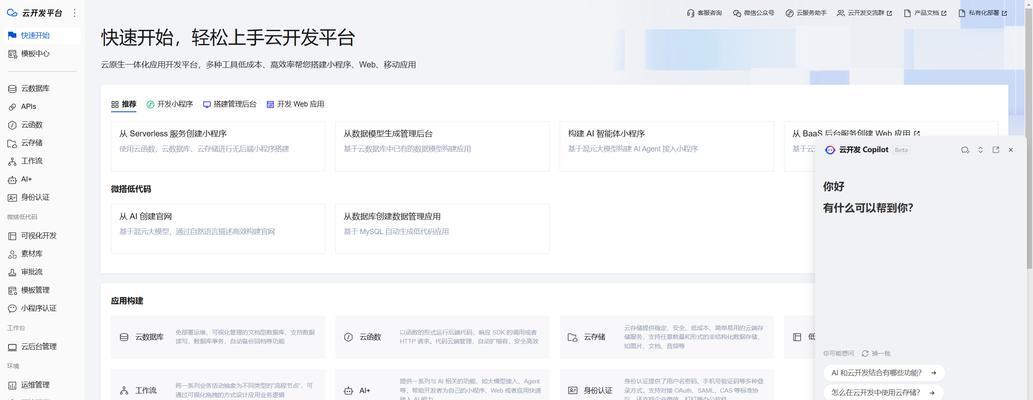Open the 从数据库创建数据管理应用 card
1033x400 pixels.
pyautogui.click(x=442, y=229)
